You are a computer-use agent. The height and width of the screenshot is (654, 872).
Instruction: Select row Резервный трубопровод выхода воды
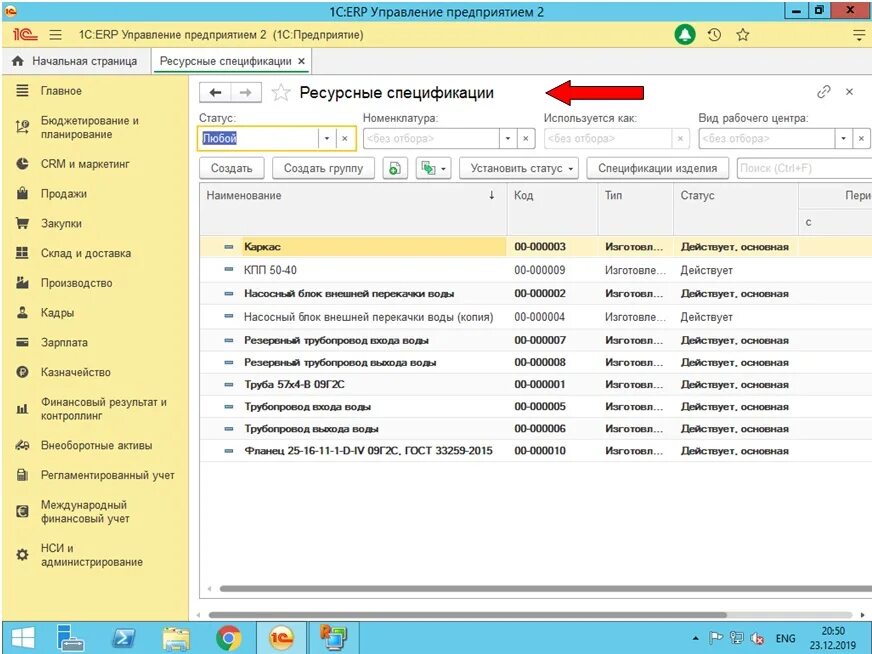(536, 363)
